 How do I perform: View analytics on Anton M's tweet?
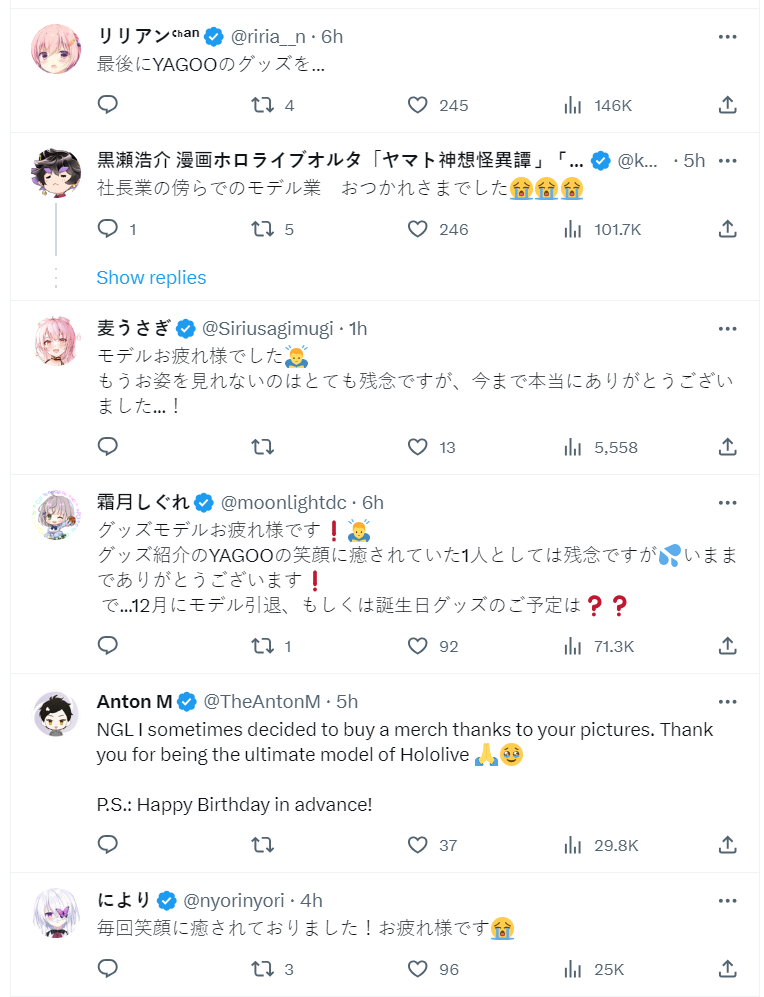pos(573,845)
